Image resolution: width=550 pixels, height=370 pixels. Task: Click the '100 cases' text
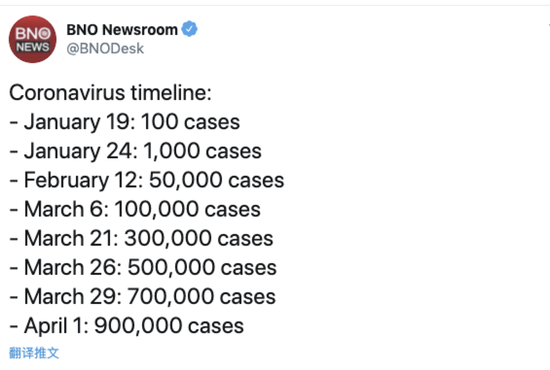[190, 122]
